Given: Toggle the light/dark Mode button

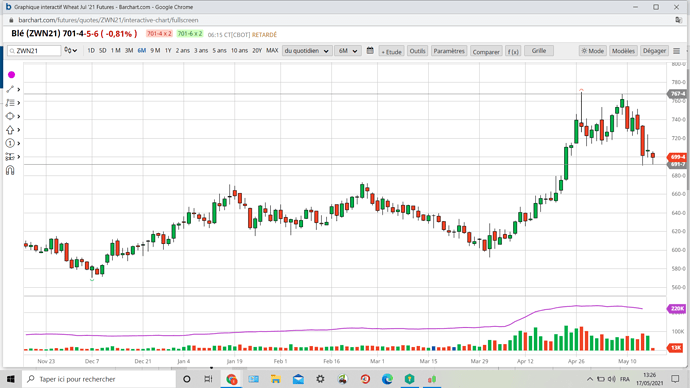Looking at the screenshot, I should 593,51.
